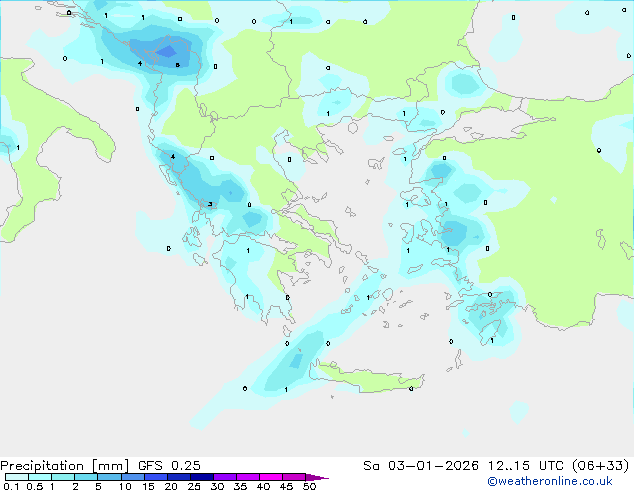Click the arrow-shaped above-50 mm legend end
The image size is (634, 490).
(x=317, y=477)
